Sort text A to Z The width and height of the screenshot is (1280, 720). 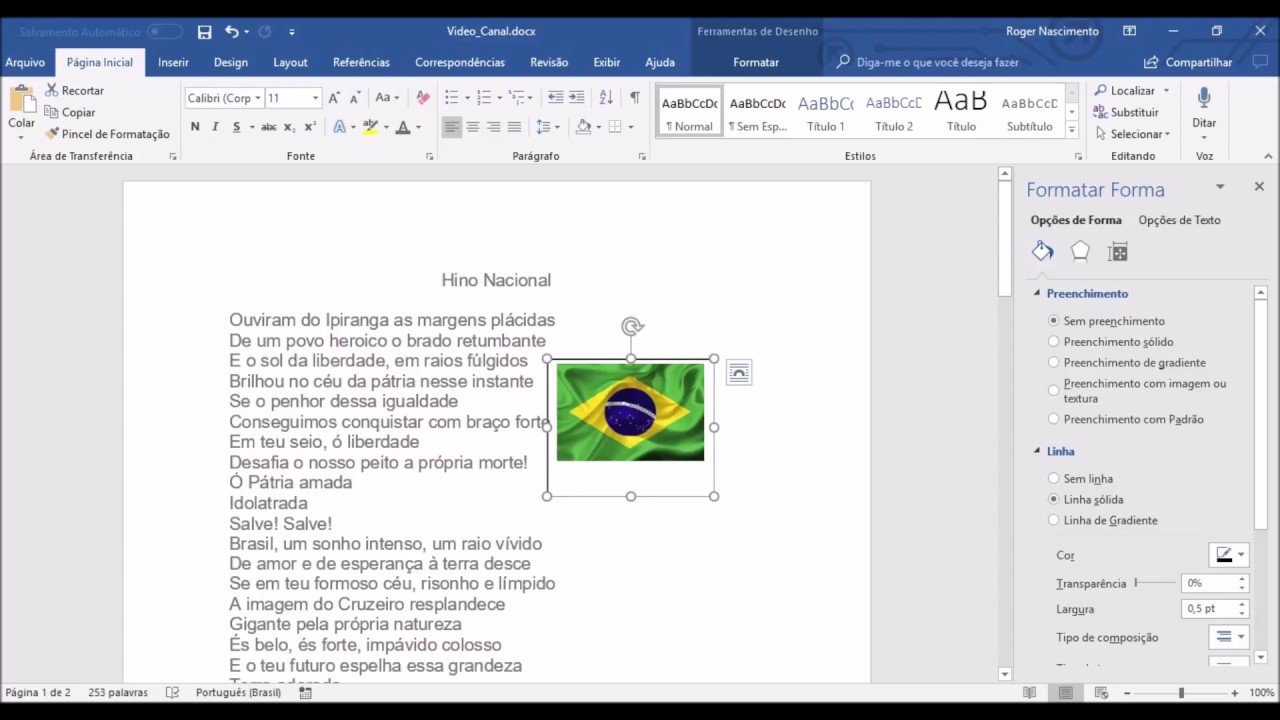(x=606, y=98)
